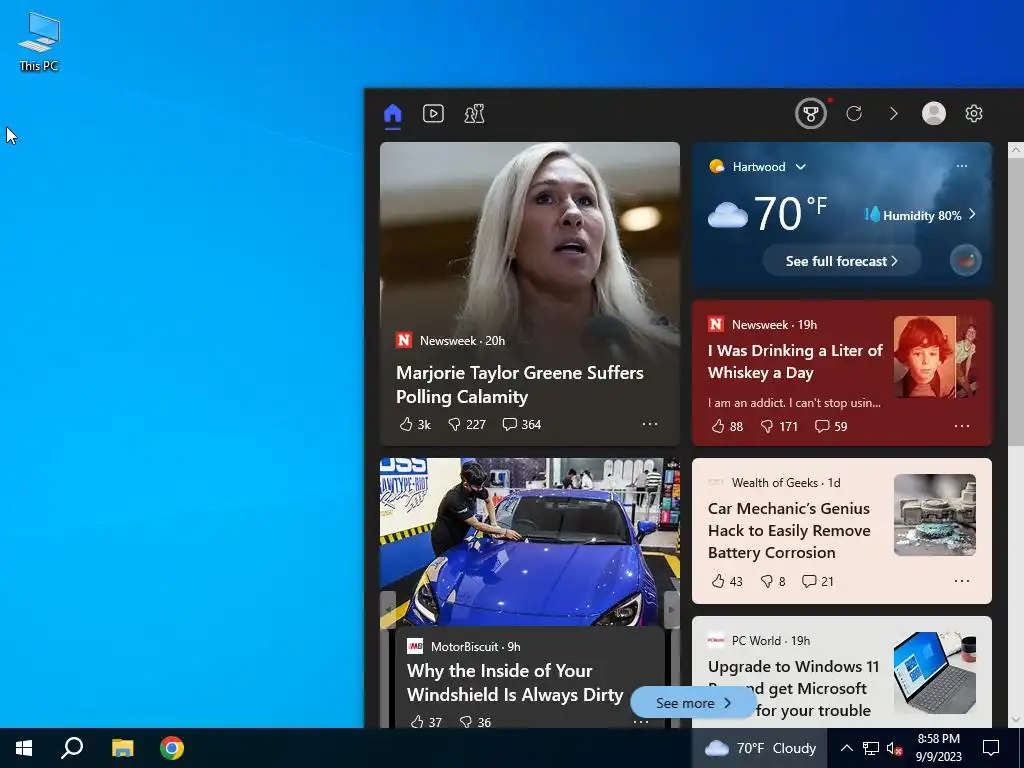Open File Explorer from taskbar

click(122, 748)
